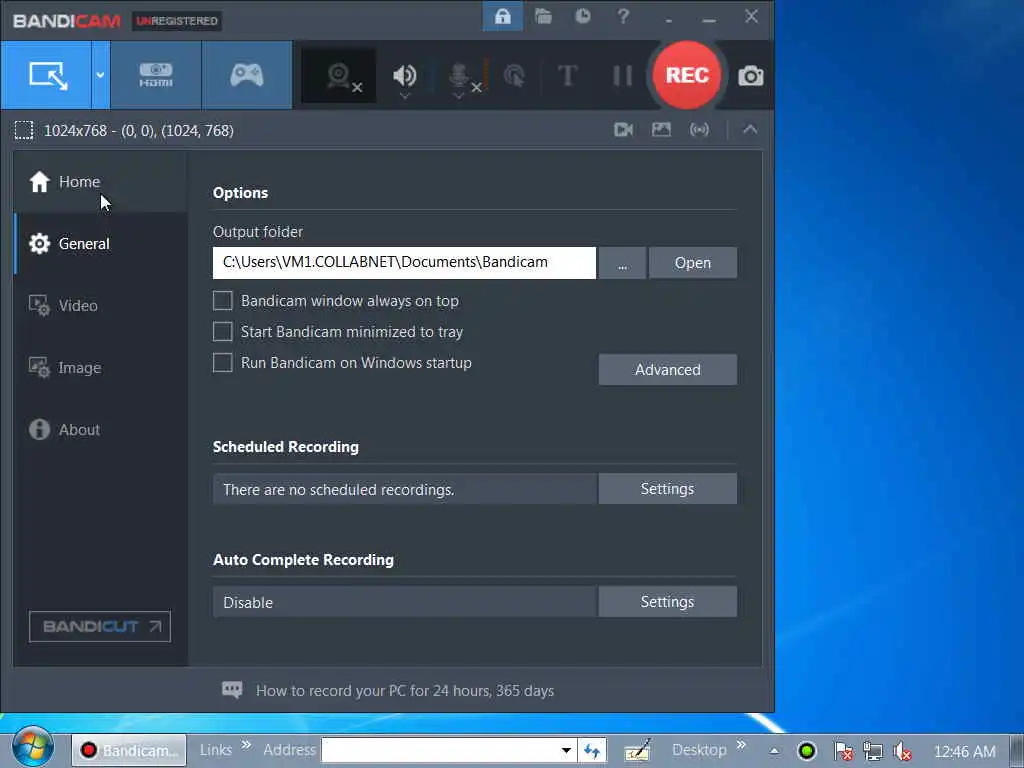The width and height of the screenshot is (1024, 768).
Task: Enable Start Bandicam minimized to tray
Action: click(223, 332)
